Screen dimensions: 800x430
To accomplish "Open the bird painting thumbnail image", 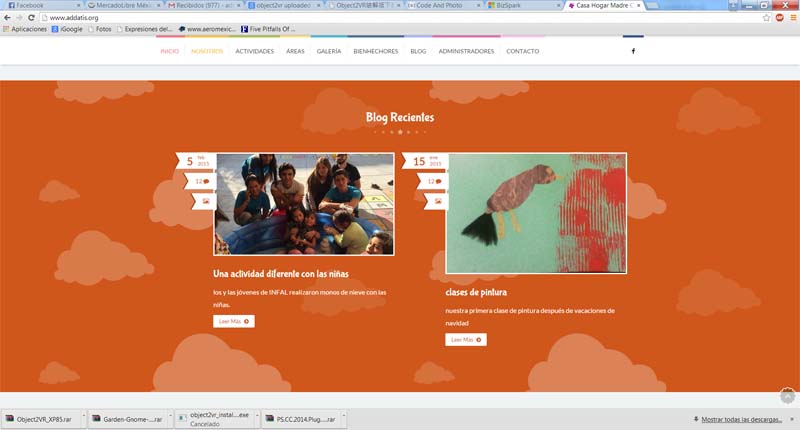I will pyautogui.click(x=536, y=213).
